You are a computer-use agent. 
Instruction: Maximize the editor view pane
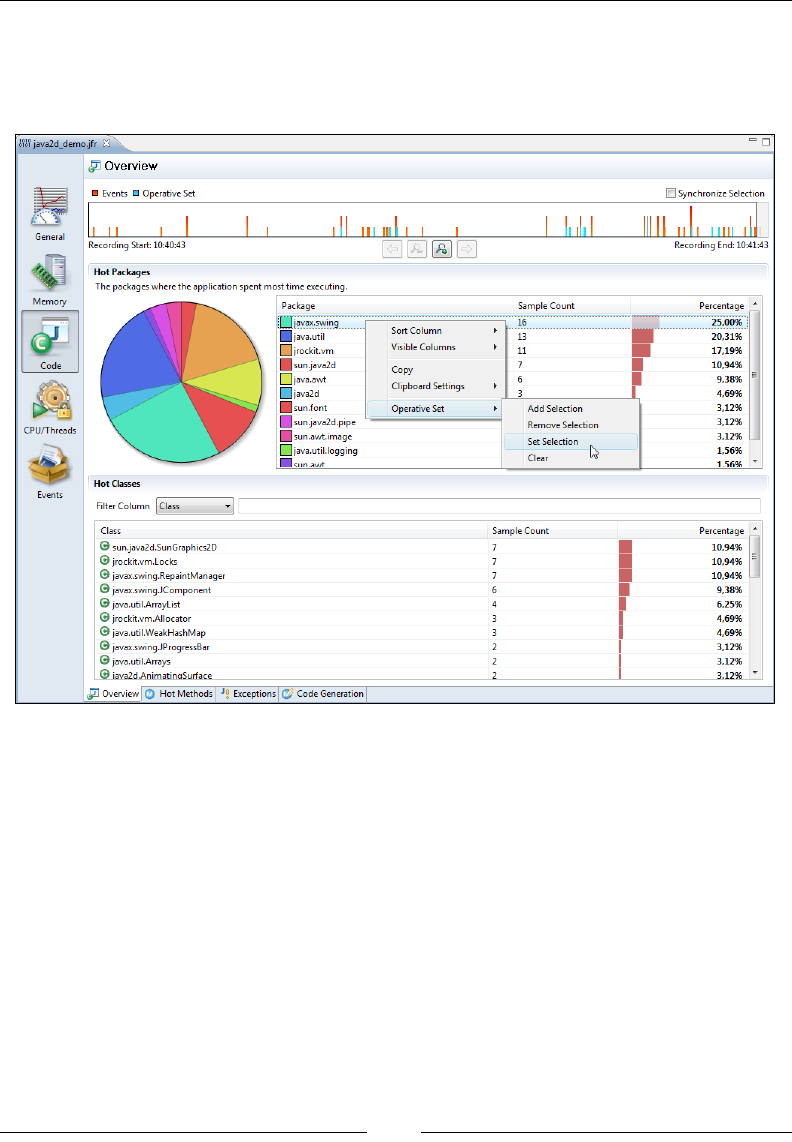[x=766, y=141]
